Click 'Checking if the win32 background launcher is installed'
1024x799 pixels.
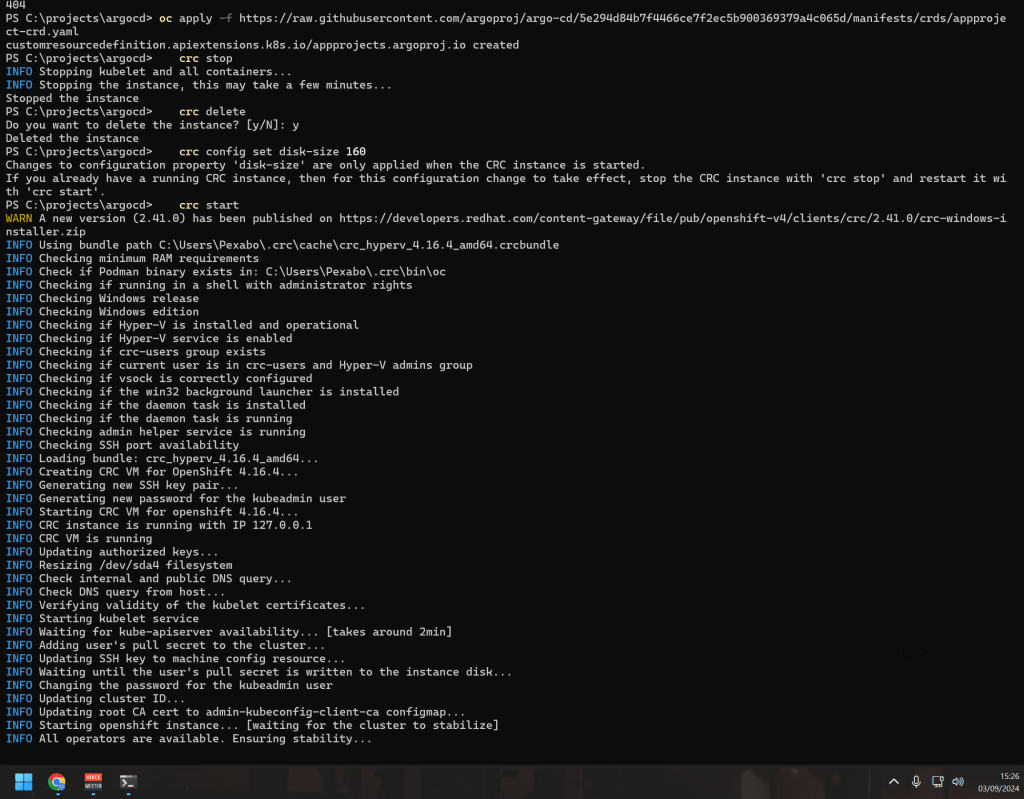(x=202, y=392)
